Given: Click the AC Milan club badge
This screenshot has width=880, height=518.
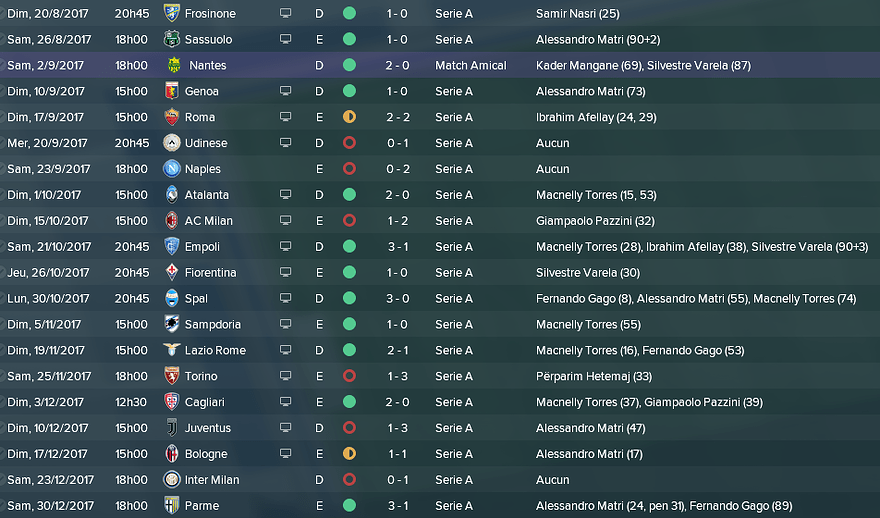Looking at the screenshot, I should pyautogui.click(x=171, y=221).
